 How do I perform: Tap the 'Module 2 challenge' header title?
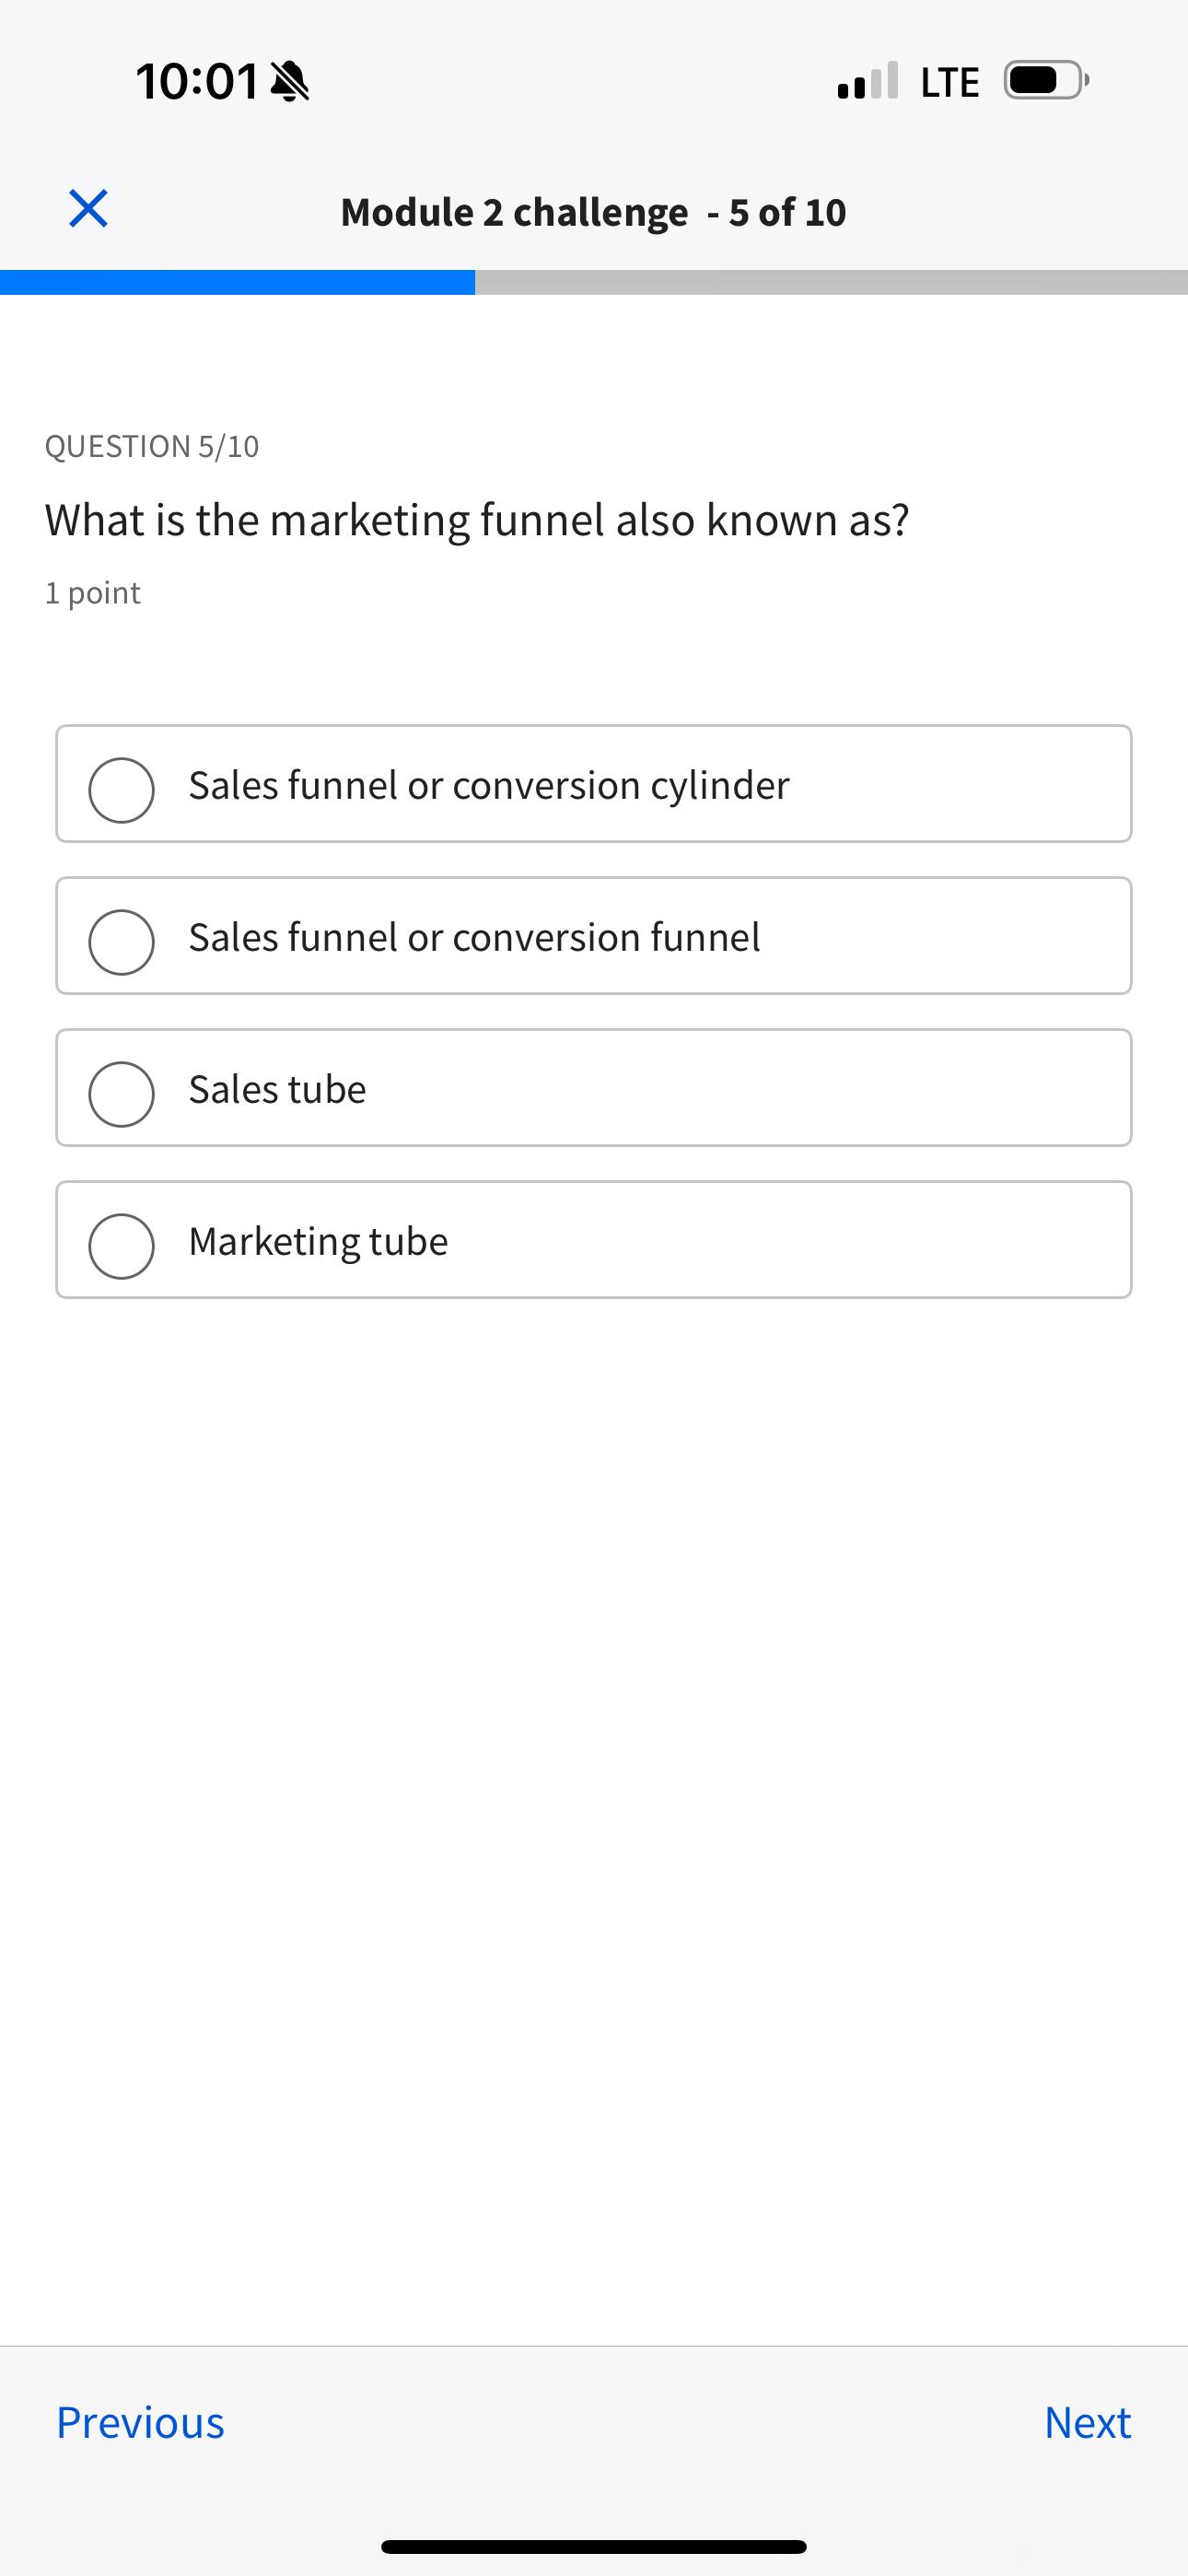(514, 212)
